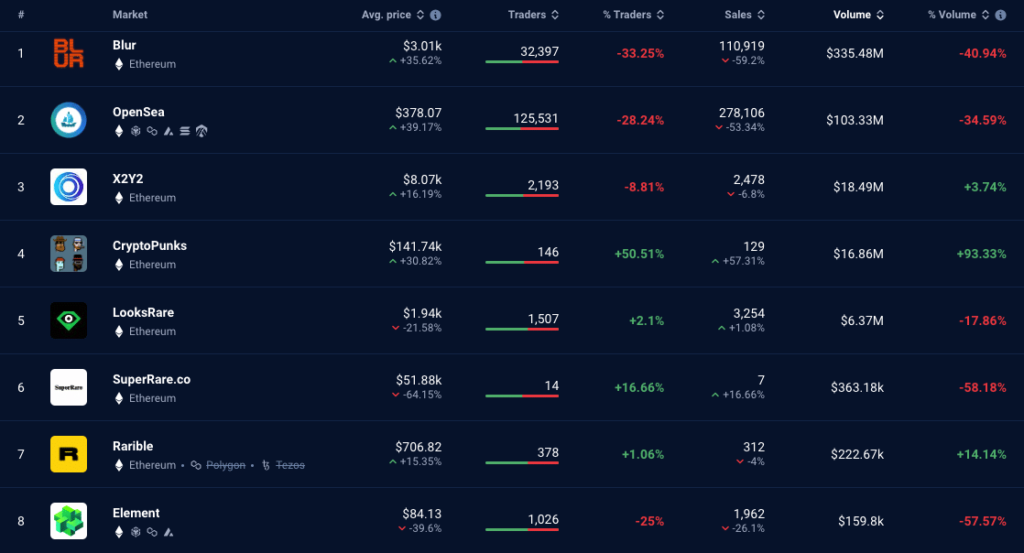Show the Avg. price info tooltip icon

(x=436, y=15)
